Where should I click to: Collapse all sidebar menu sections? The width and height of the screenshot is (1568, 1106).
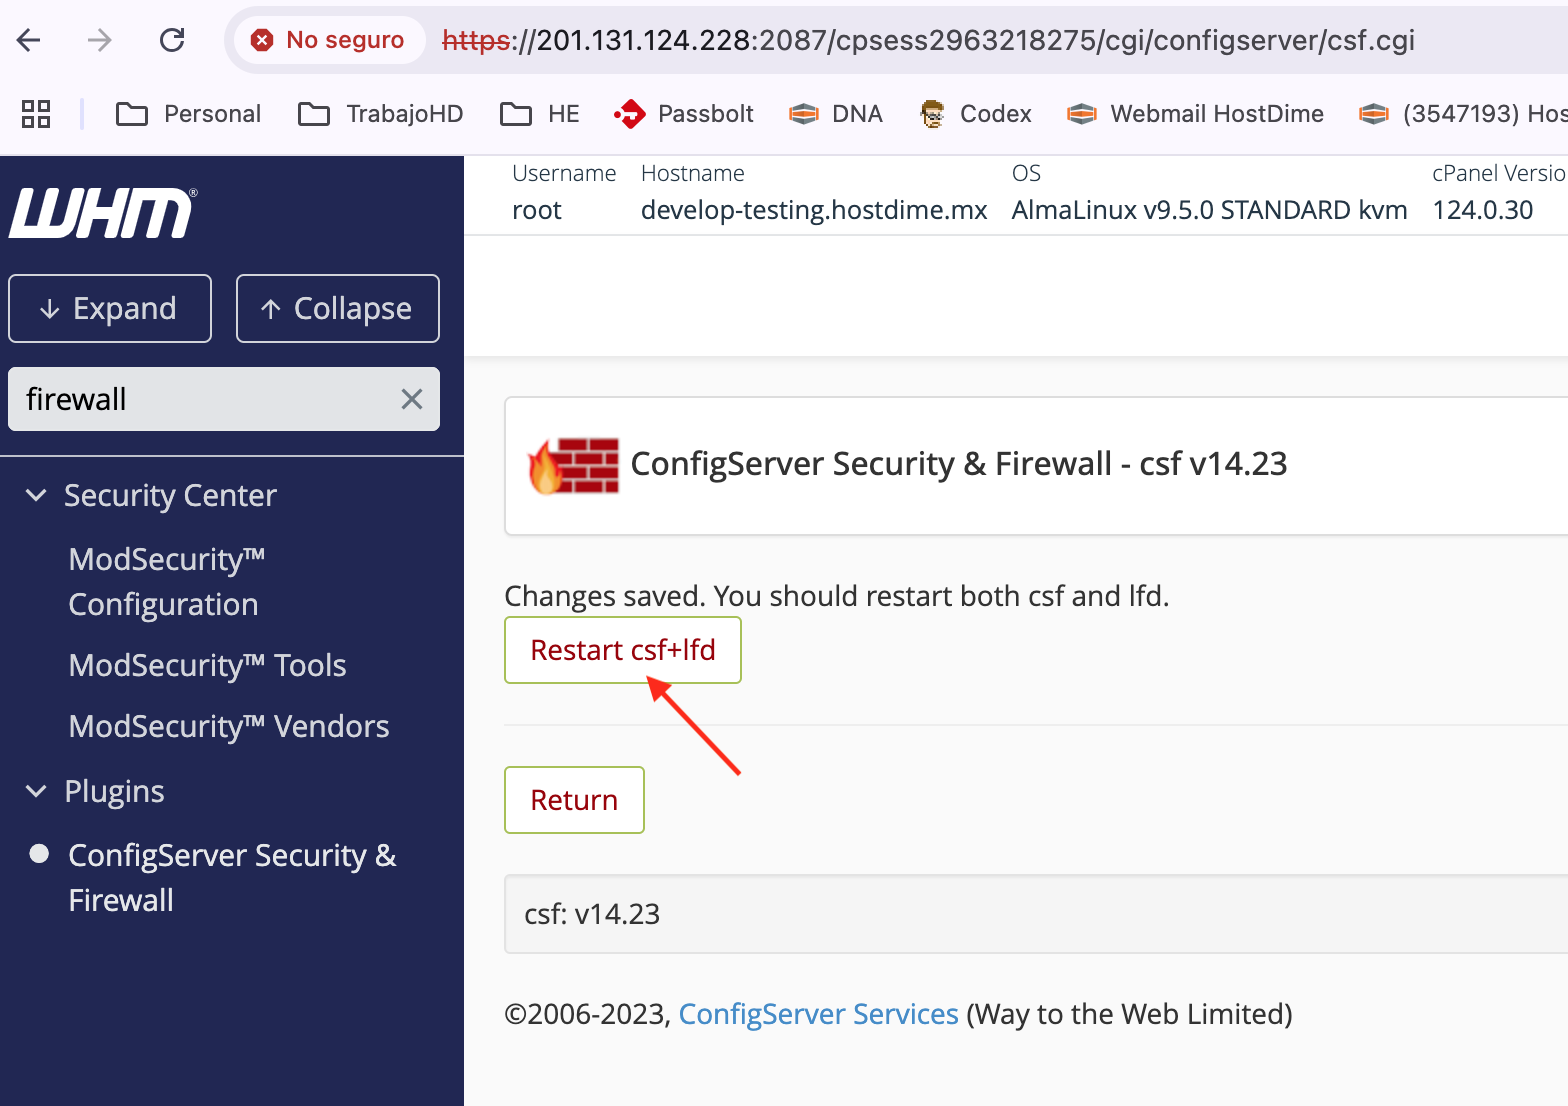click(x=338, y=308)
